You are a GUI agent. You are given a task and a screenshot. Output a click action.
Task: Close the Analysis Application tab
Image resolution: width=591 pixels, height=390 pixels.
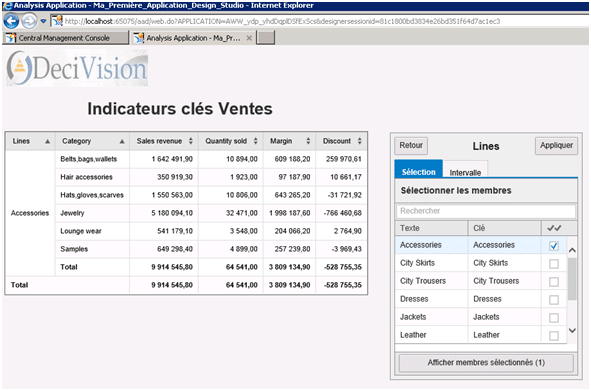click(x=249, y=38)
